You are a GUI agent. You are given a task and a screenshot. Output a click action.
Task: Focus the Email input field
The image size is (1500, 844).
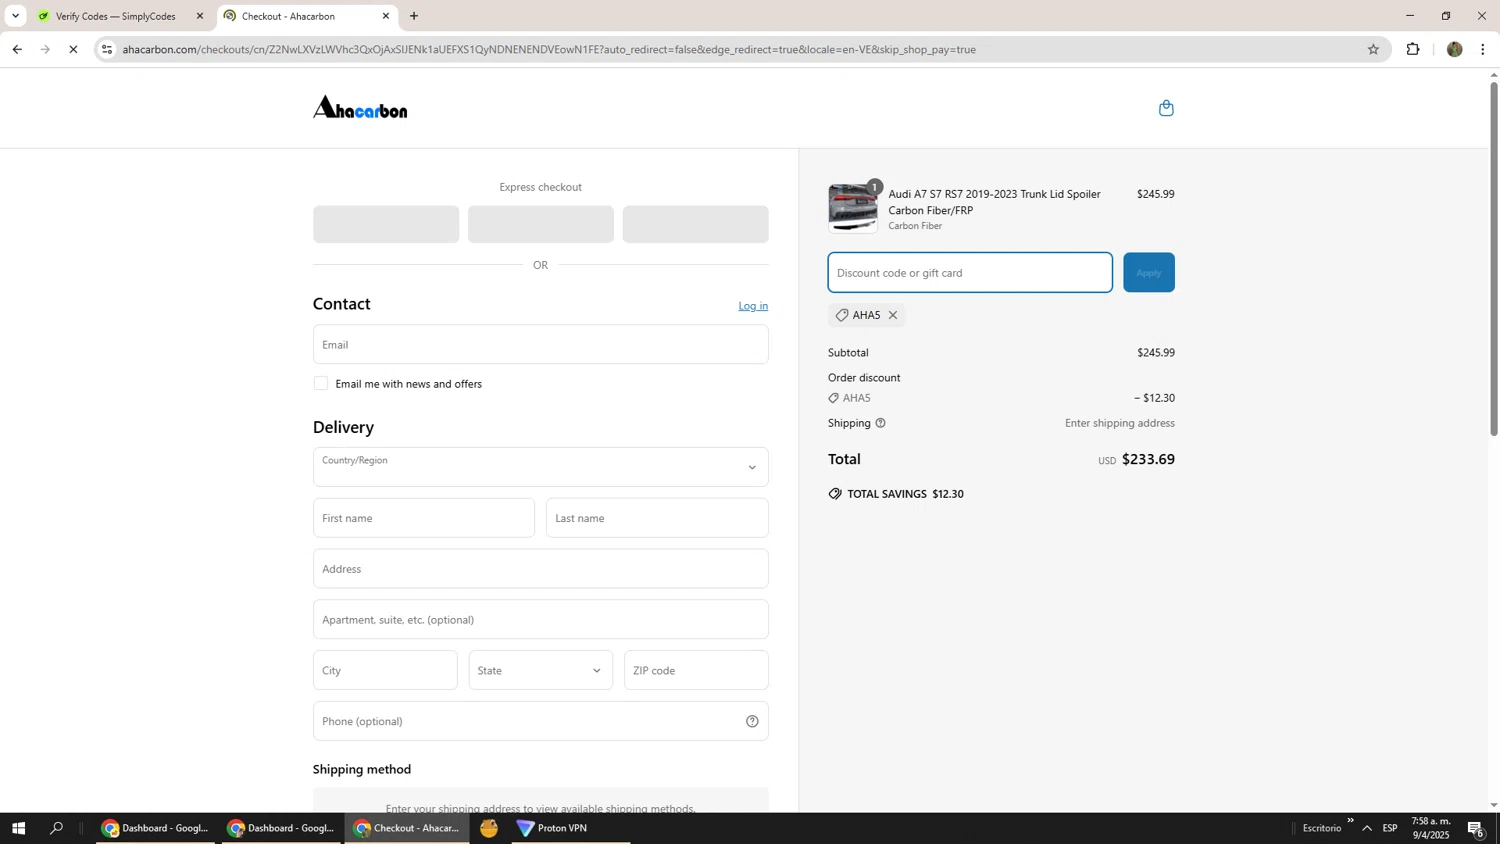pyautogui.click(x=541, y=344)
